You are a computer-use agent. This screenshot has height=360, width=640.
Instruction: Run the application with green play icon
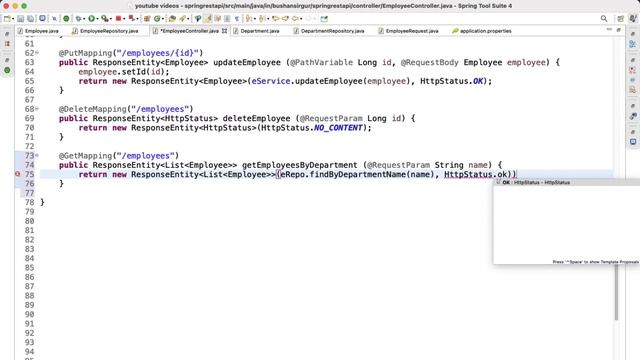click(91, 19)
